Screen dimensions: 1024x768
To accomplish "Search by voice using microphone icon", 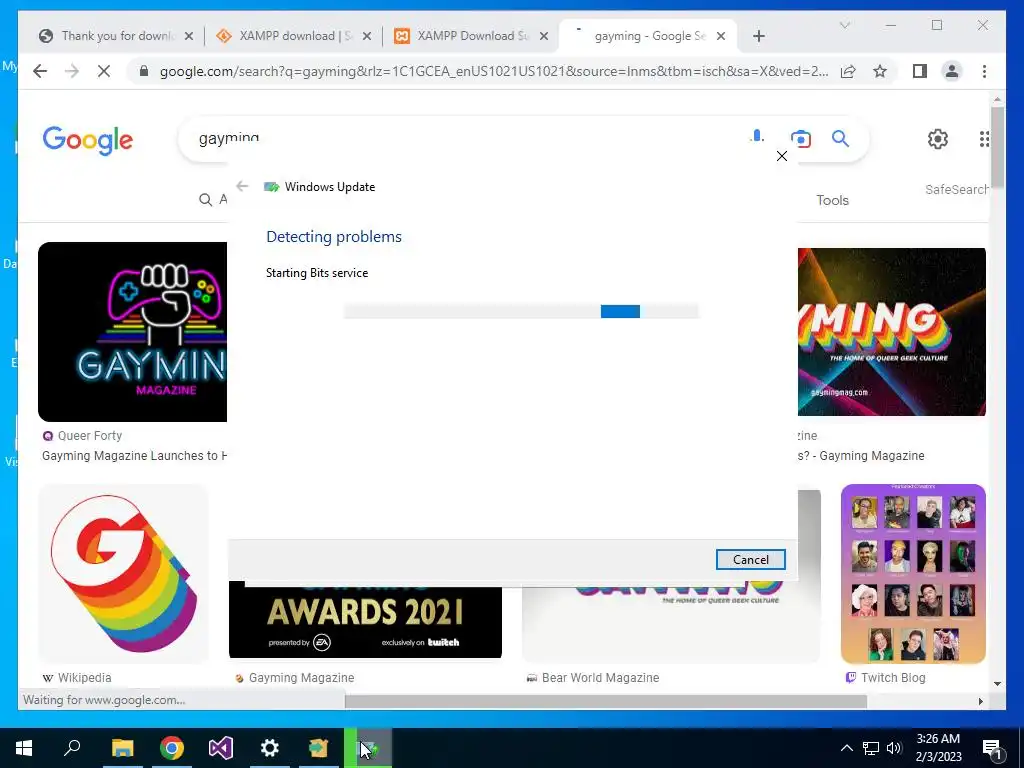I will point(757,137).
